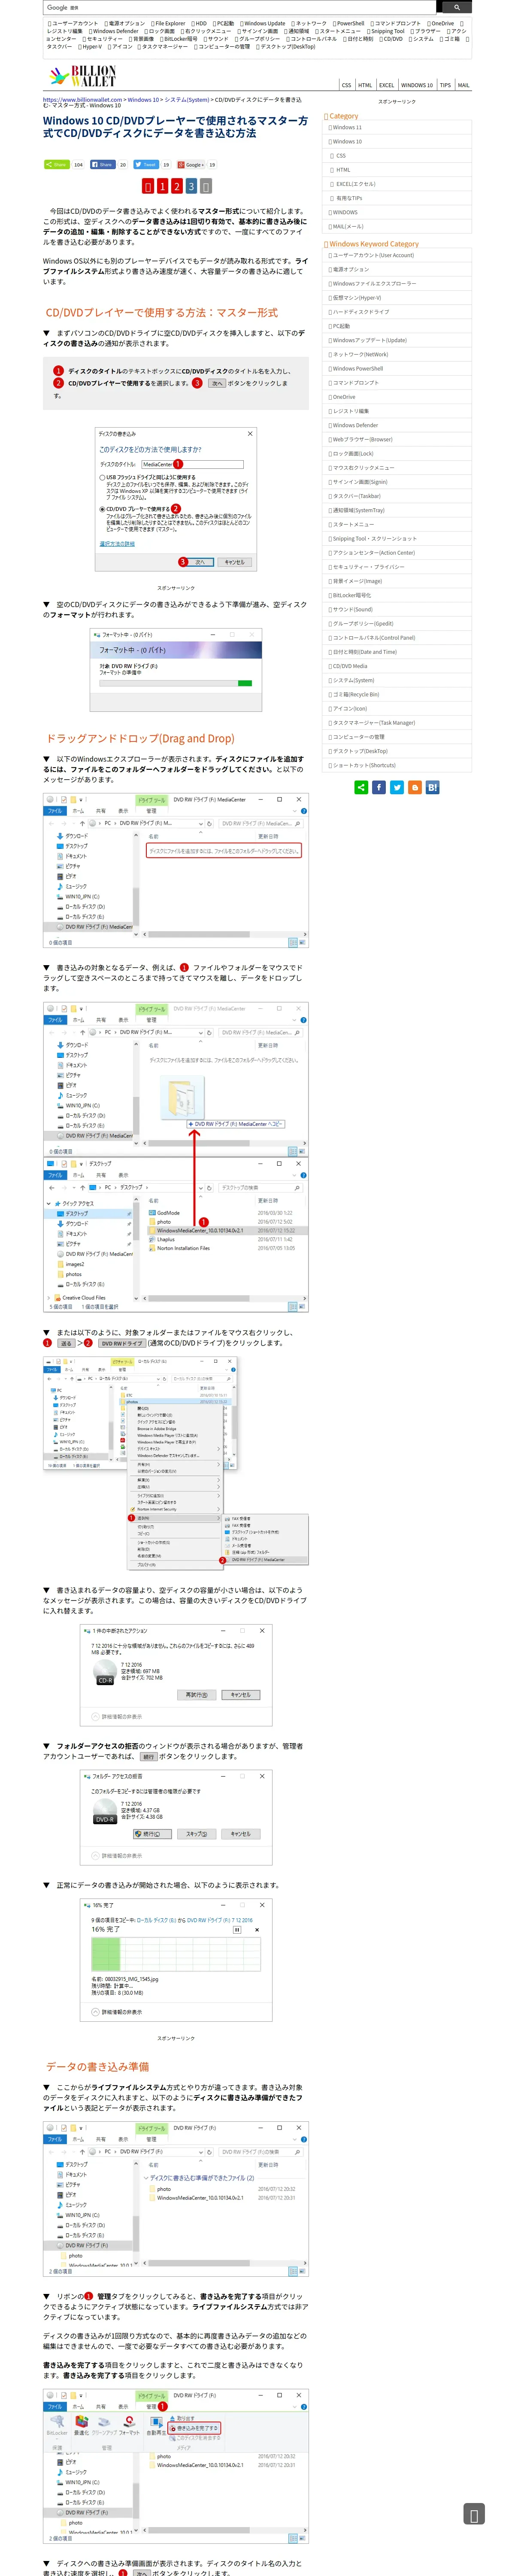Click the orange Blogger icon below the sidebar
This screenshot has width=515, height=2576.
coord(415,787)
